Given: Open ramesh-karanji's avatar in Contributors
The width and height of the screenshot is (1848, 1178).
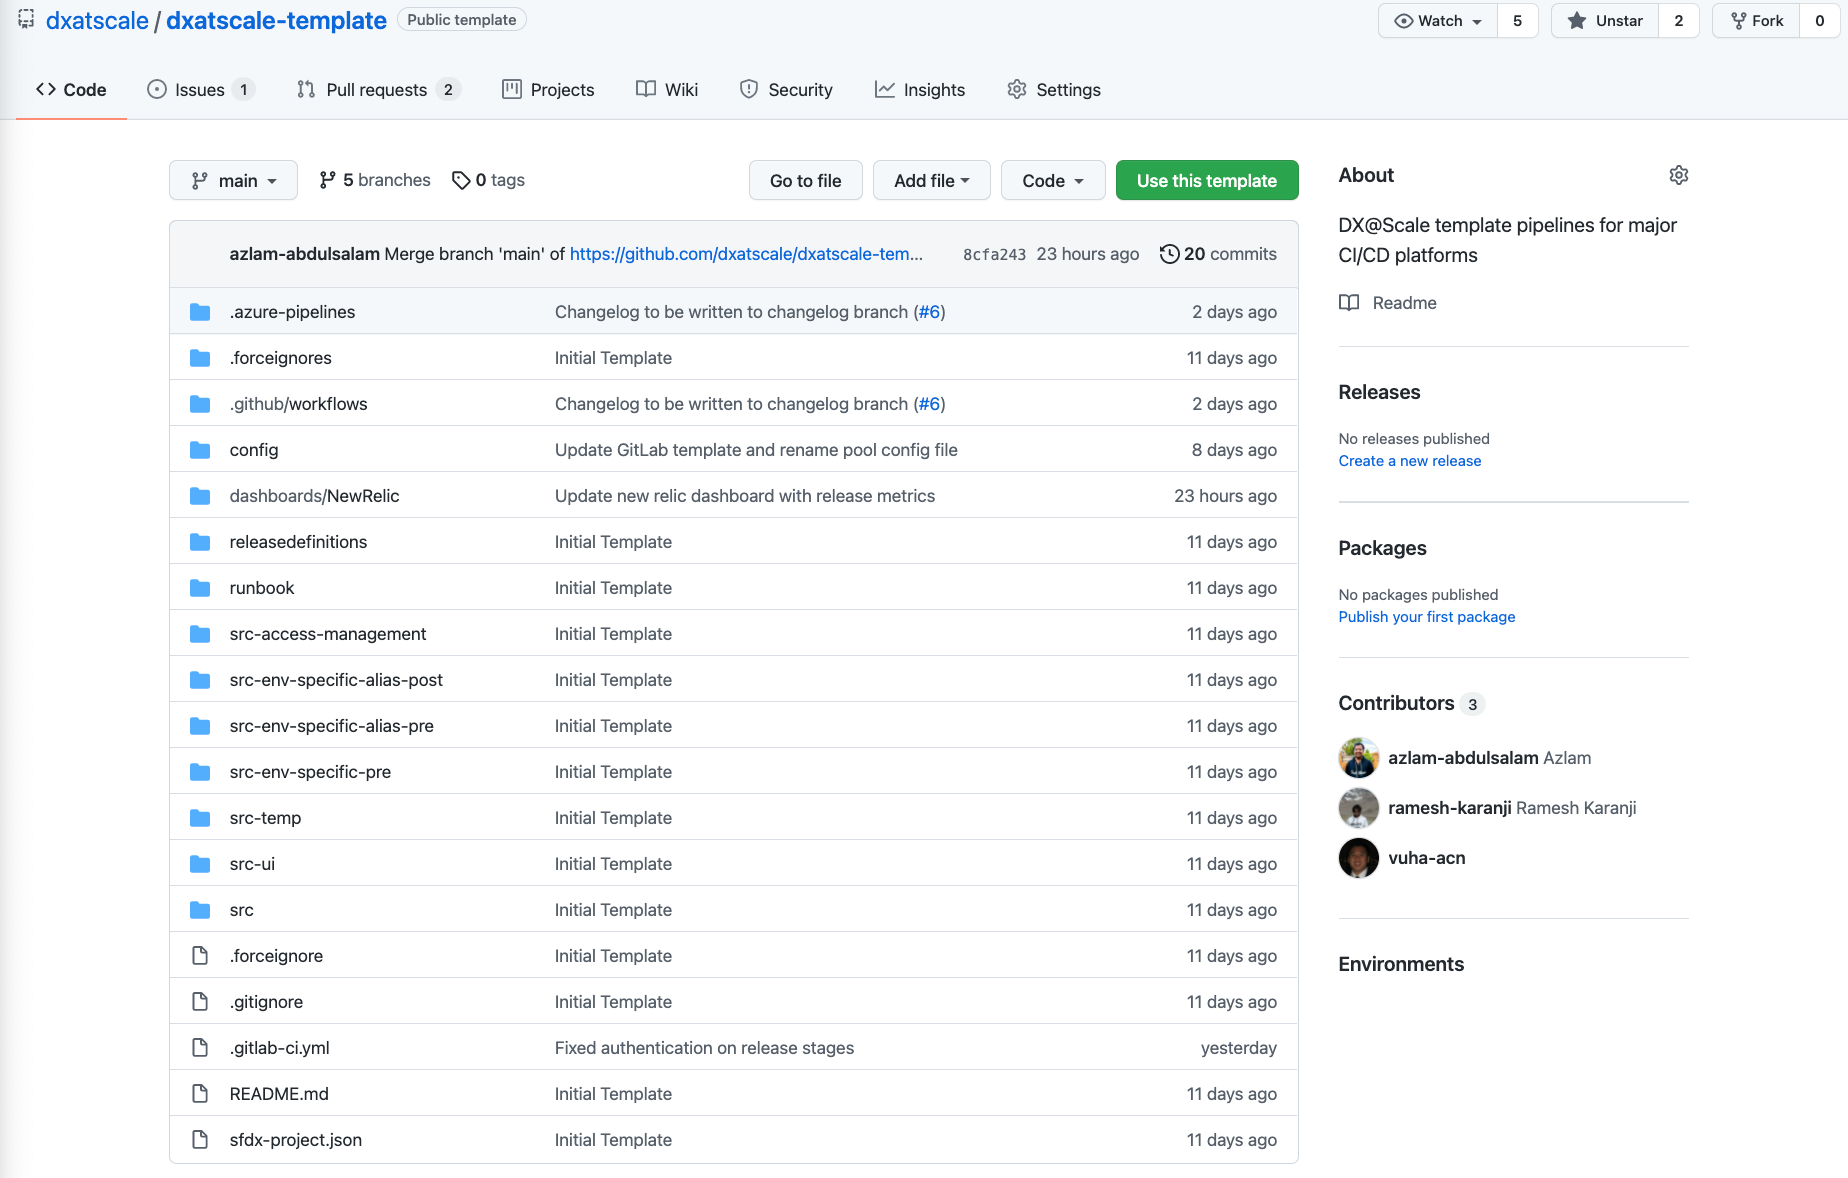Looking at the screenshot, I should (1358, 808).
